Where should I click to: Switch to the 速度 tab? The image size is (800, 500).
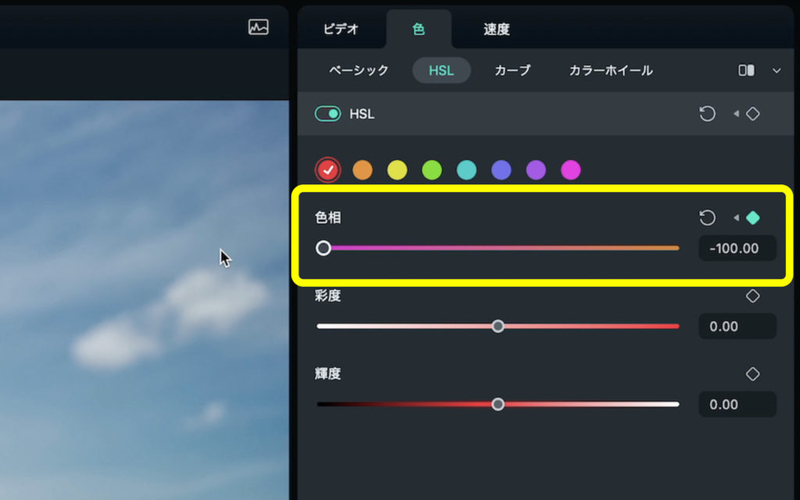[496, 29]
